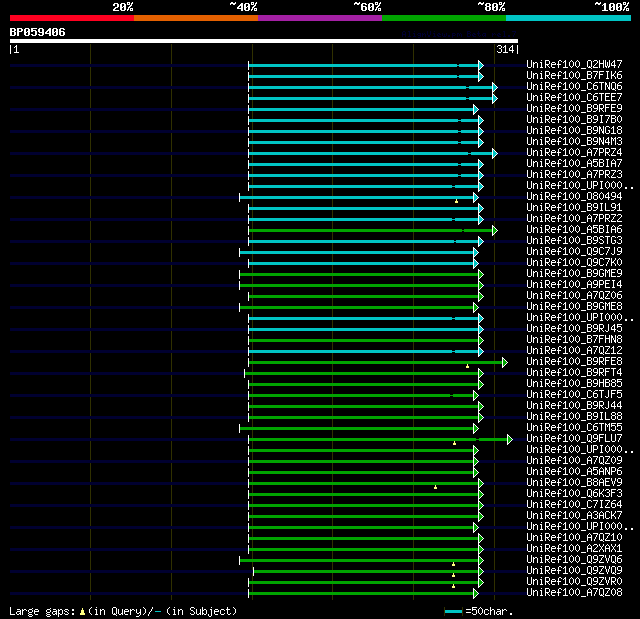Click the arrowhead ending the B9RFE8 bar

(x=504, y=362)
